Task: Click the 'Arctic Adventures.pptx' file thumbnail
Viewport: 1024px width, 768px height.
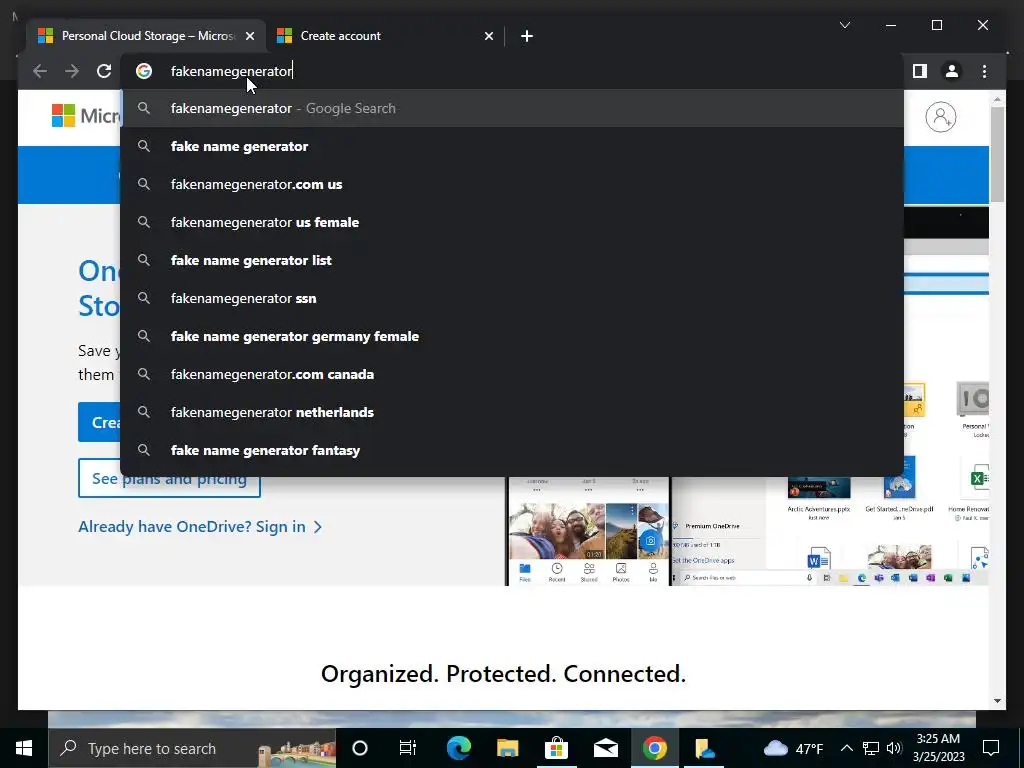Action: click(819, 488)
